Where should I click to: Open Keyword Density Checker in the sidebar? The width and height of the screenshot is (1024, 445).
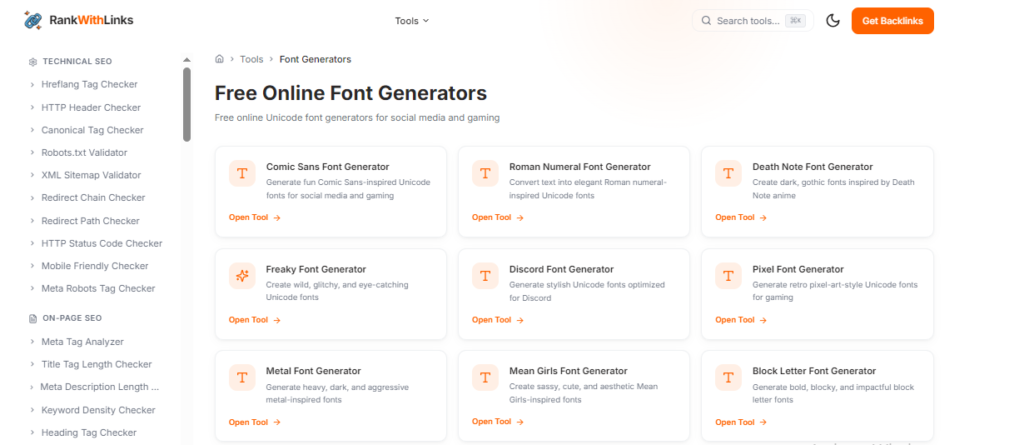coord(98,410)
